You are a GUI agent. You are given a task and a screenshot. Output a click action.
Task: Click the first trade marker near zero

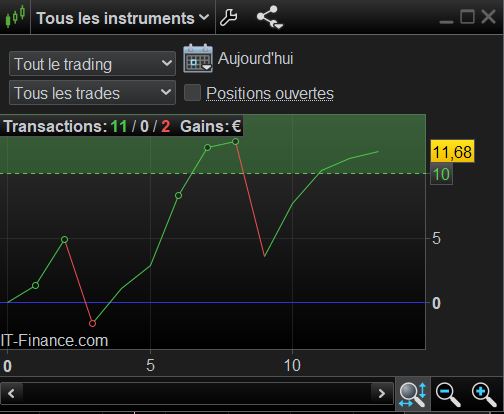pos(36,286)
